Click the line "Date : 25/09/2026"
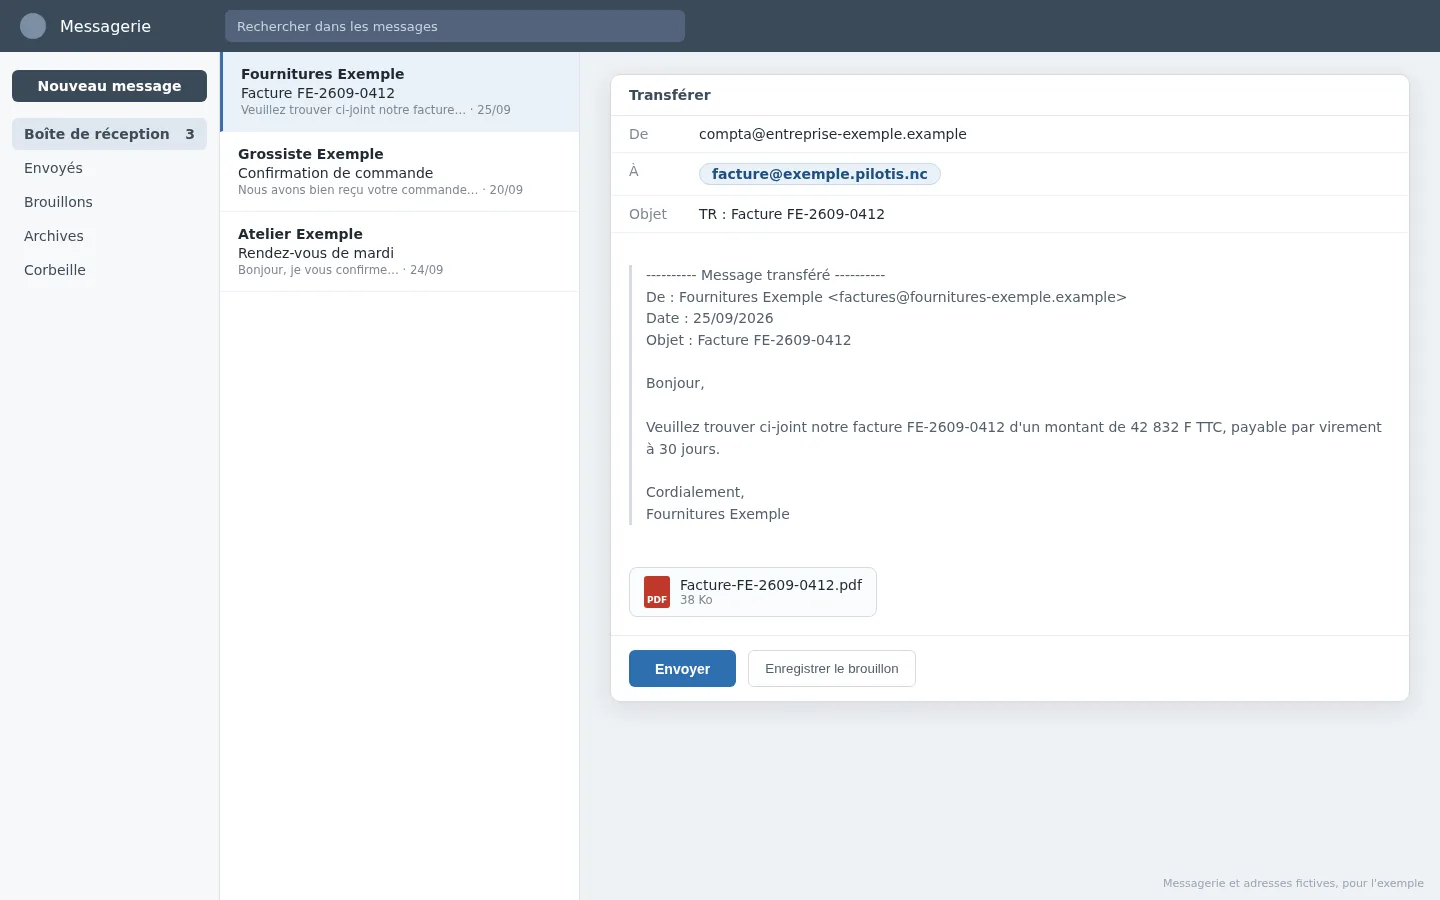The height and width of the screenshot is (900, 1440). click(x=710, y=318)
